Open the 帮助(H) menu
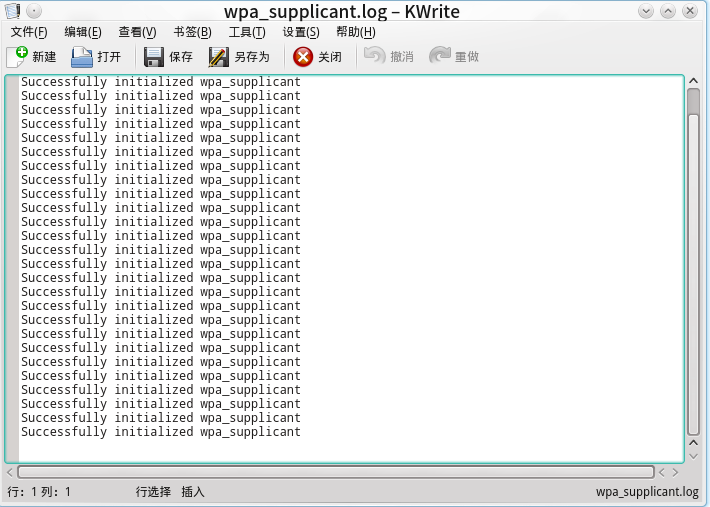Viewport: 710px width, 507px height. point(356,32)
